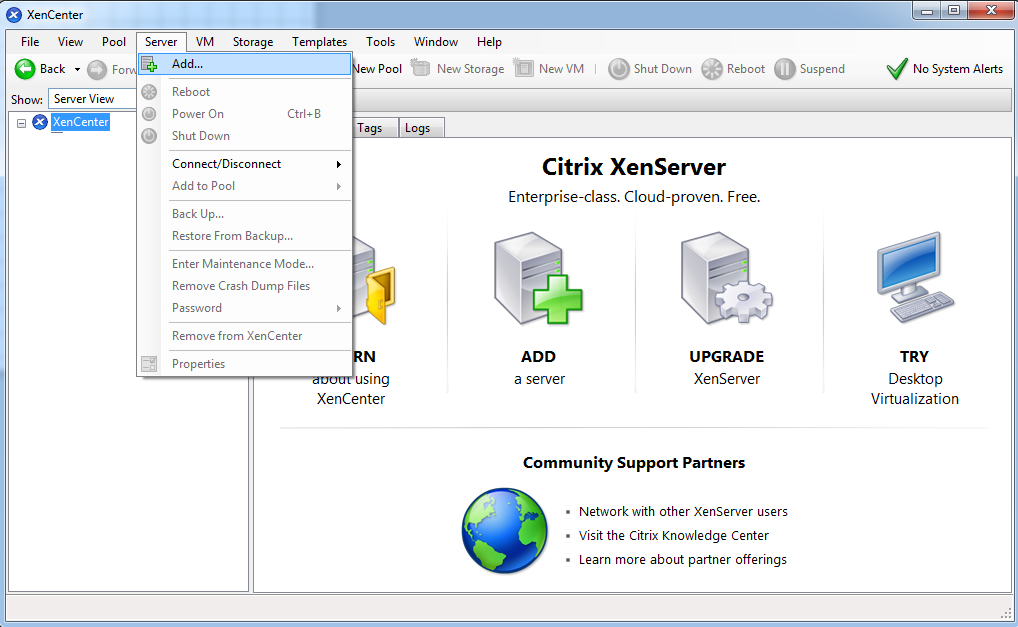Viewport: 1018px width, 627px height.
Task: Click the Try Desktop Virtualization computer icon
Action: pyautogui.click(x=914, y=281)
